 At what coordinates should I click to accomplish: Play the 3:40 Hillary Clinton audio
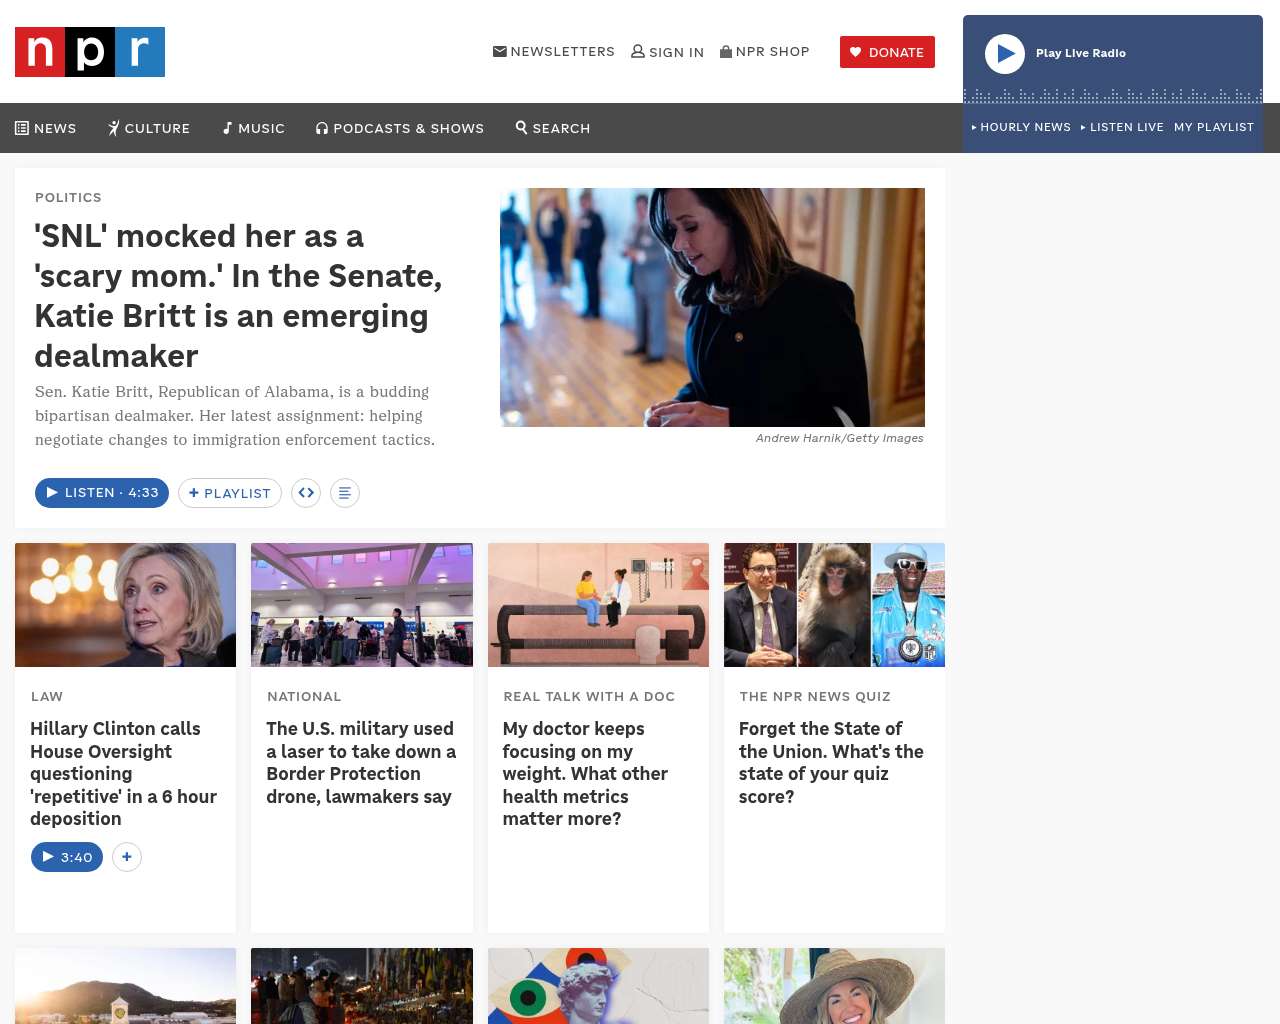tap(67, 857)
